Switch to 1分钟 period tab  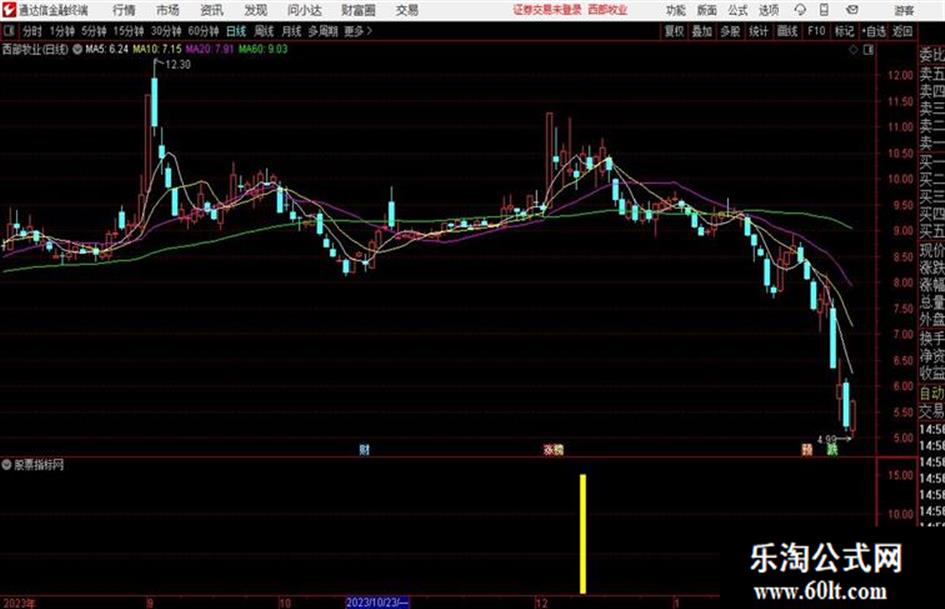click(62, 31)
